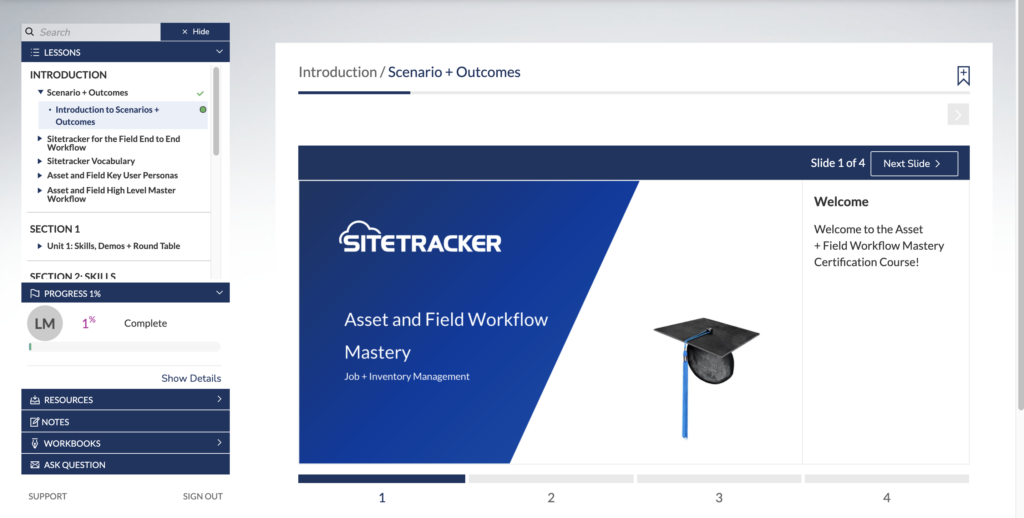This screenshot has height=518, width=1024.
Task: Open the Ask Question menu item
Action: point(125,465)
